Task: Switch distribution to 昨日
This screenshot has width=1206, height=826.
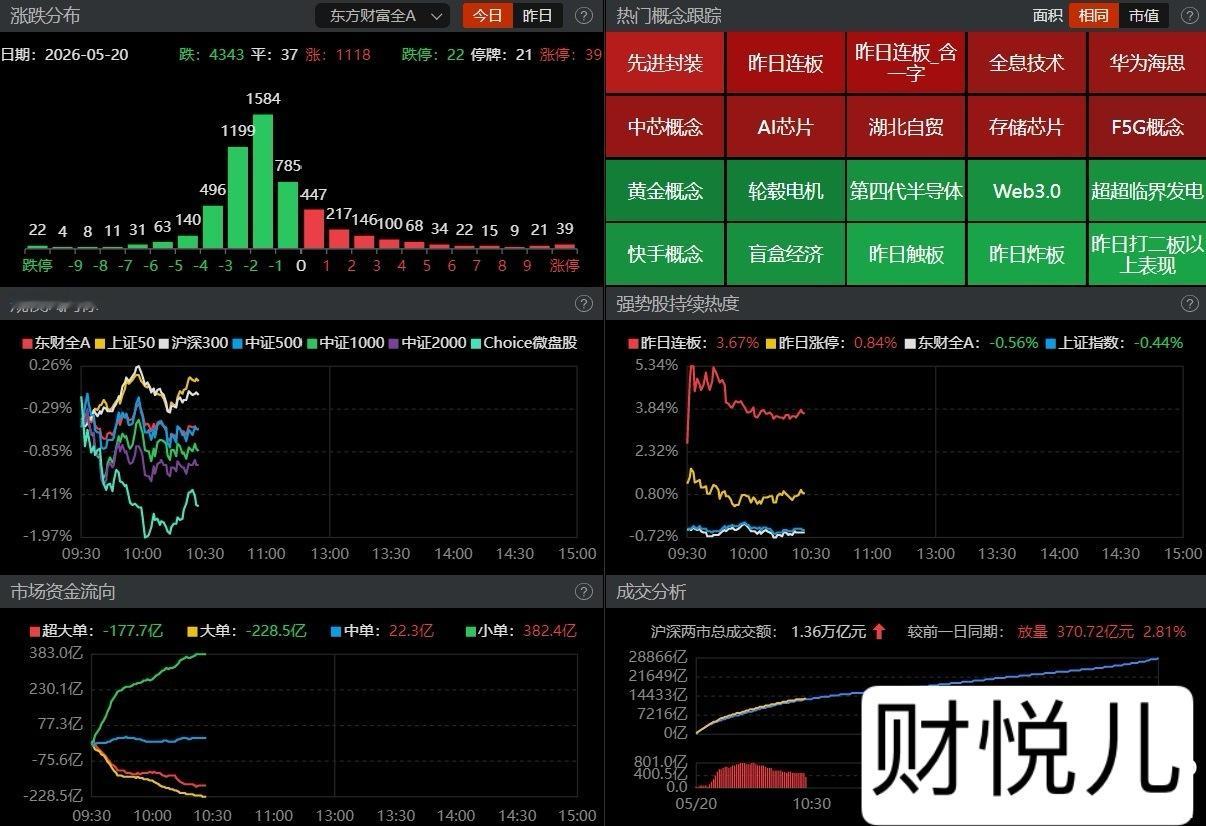Action: click(538, 16)
